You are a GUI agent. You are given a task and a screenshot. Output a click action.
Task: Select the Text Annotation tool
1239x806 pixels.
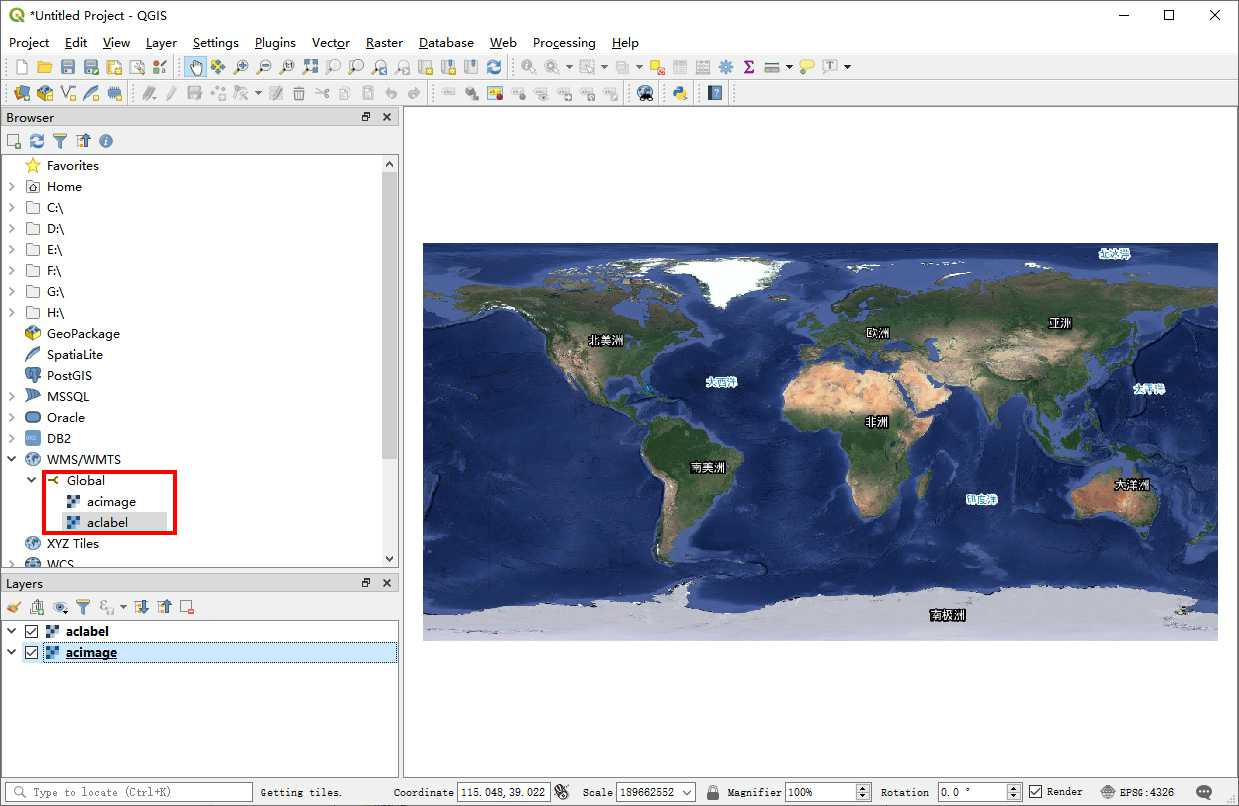pos(830,67)
